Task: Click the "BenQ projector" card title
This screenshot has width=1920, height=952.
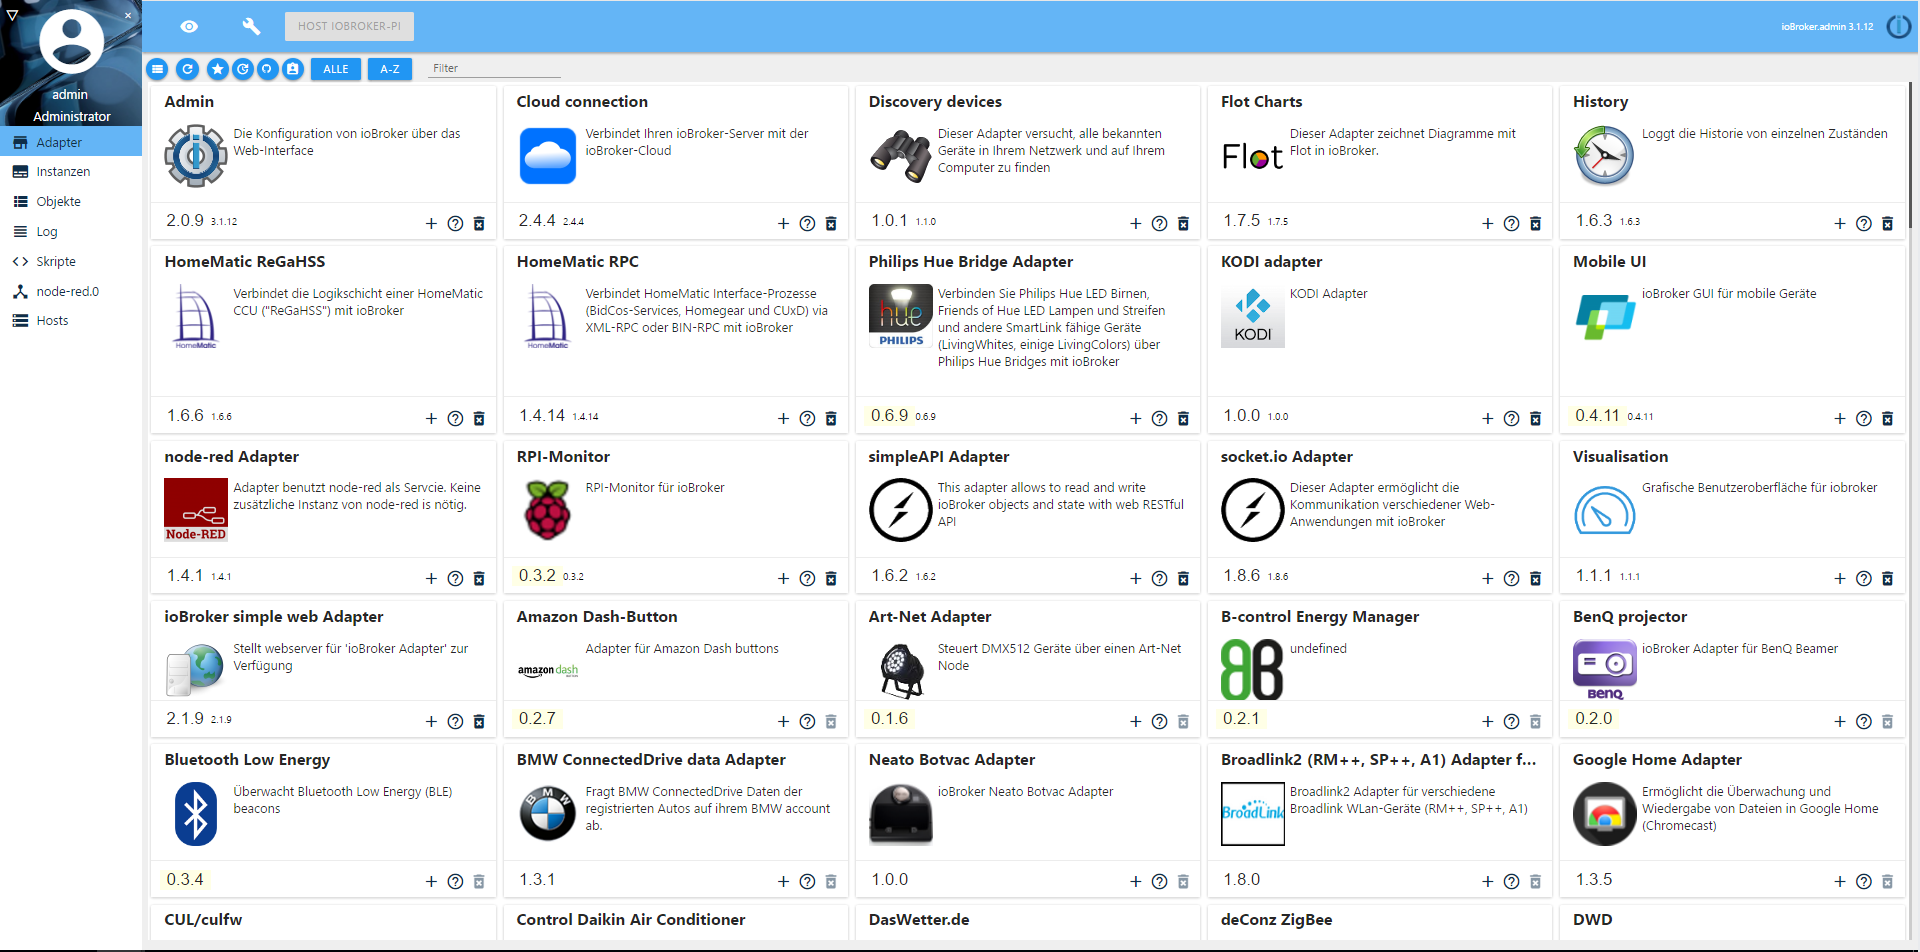Action: [x=1629, y=617]
